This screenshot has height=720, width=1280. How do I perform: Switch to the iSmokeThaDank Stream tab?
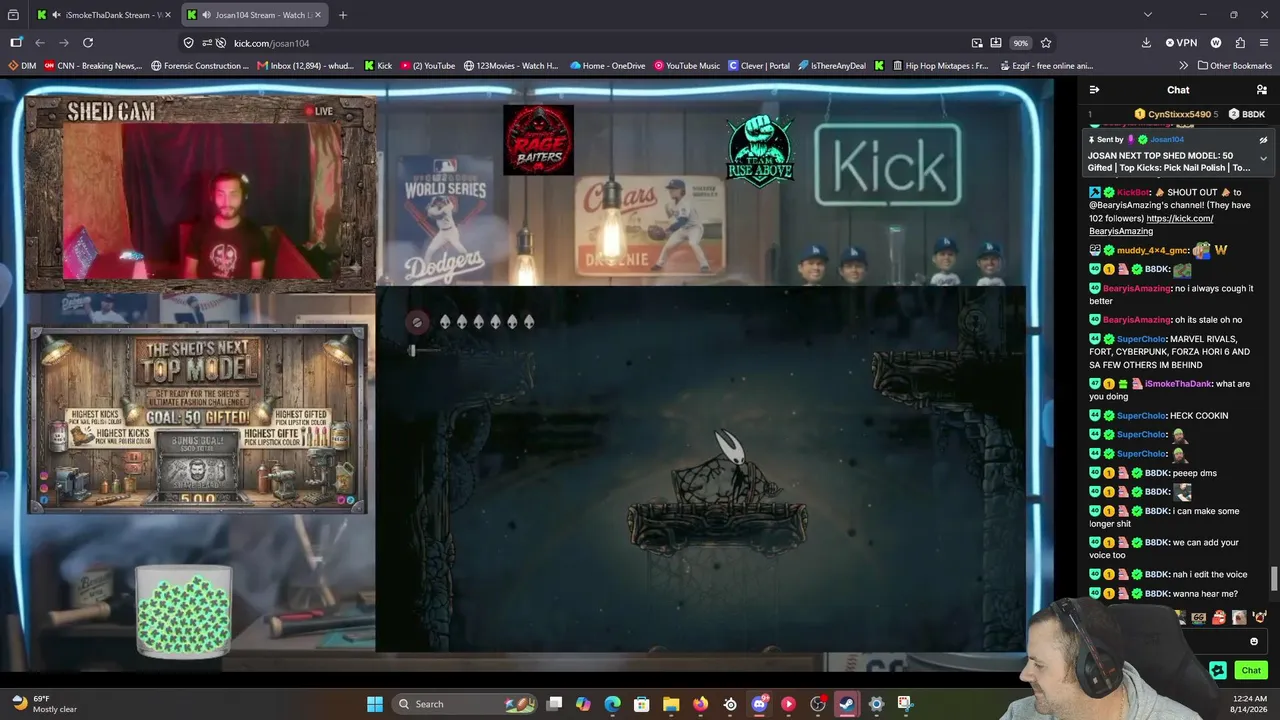point(103,15)
